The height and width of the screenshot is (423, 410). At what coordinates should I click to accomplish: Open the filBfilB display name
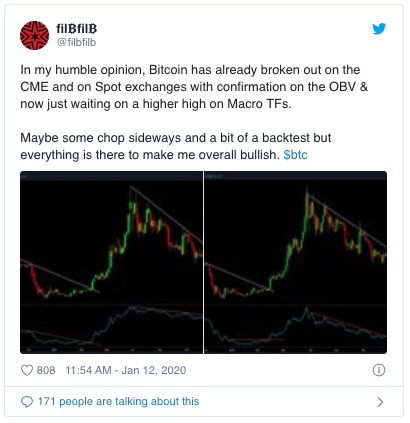[x=77, y=29]
